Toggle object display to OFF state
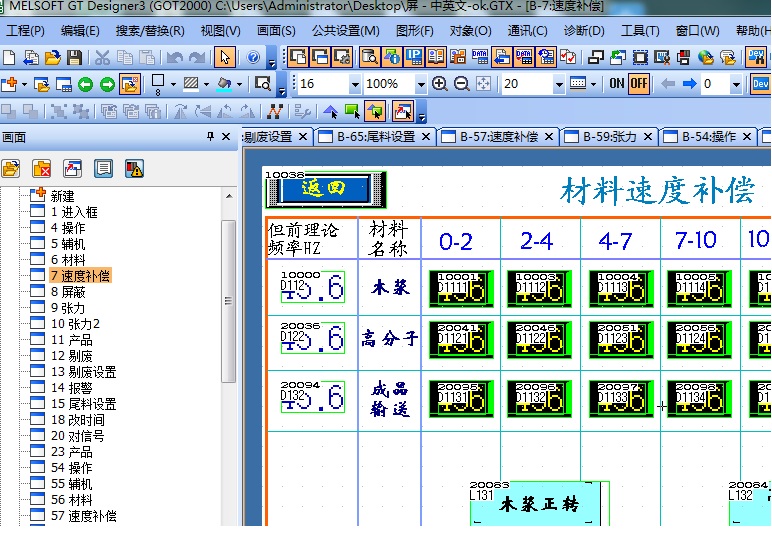 pos(638,84)
